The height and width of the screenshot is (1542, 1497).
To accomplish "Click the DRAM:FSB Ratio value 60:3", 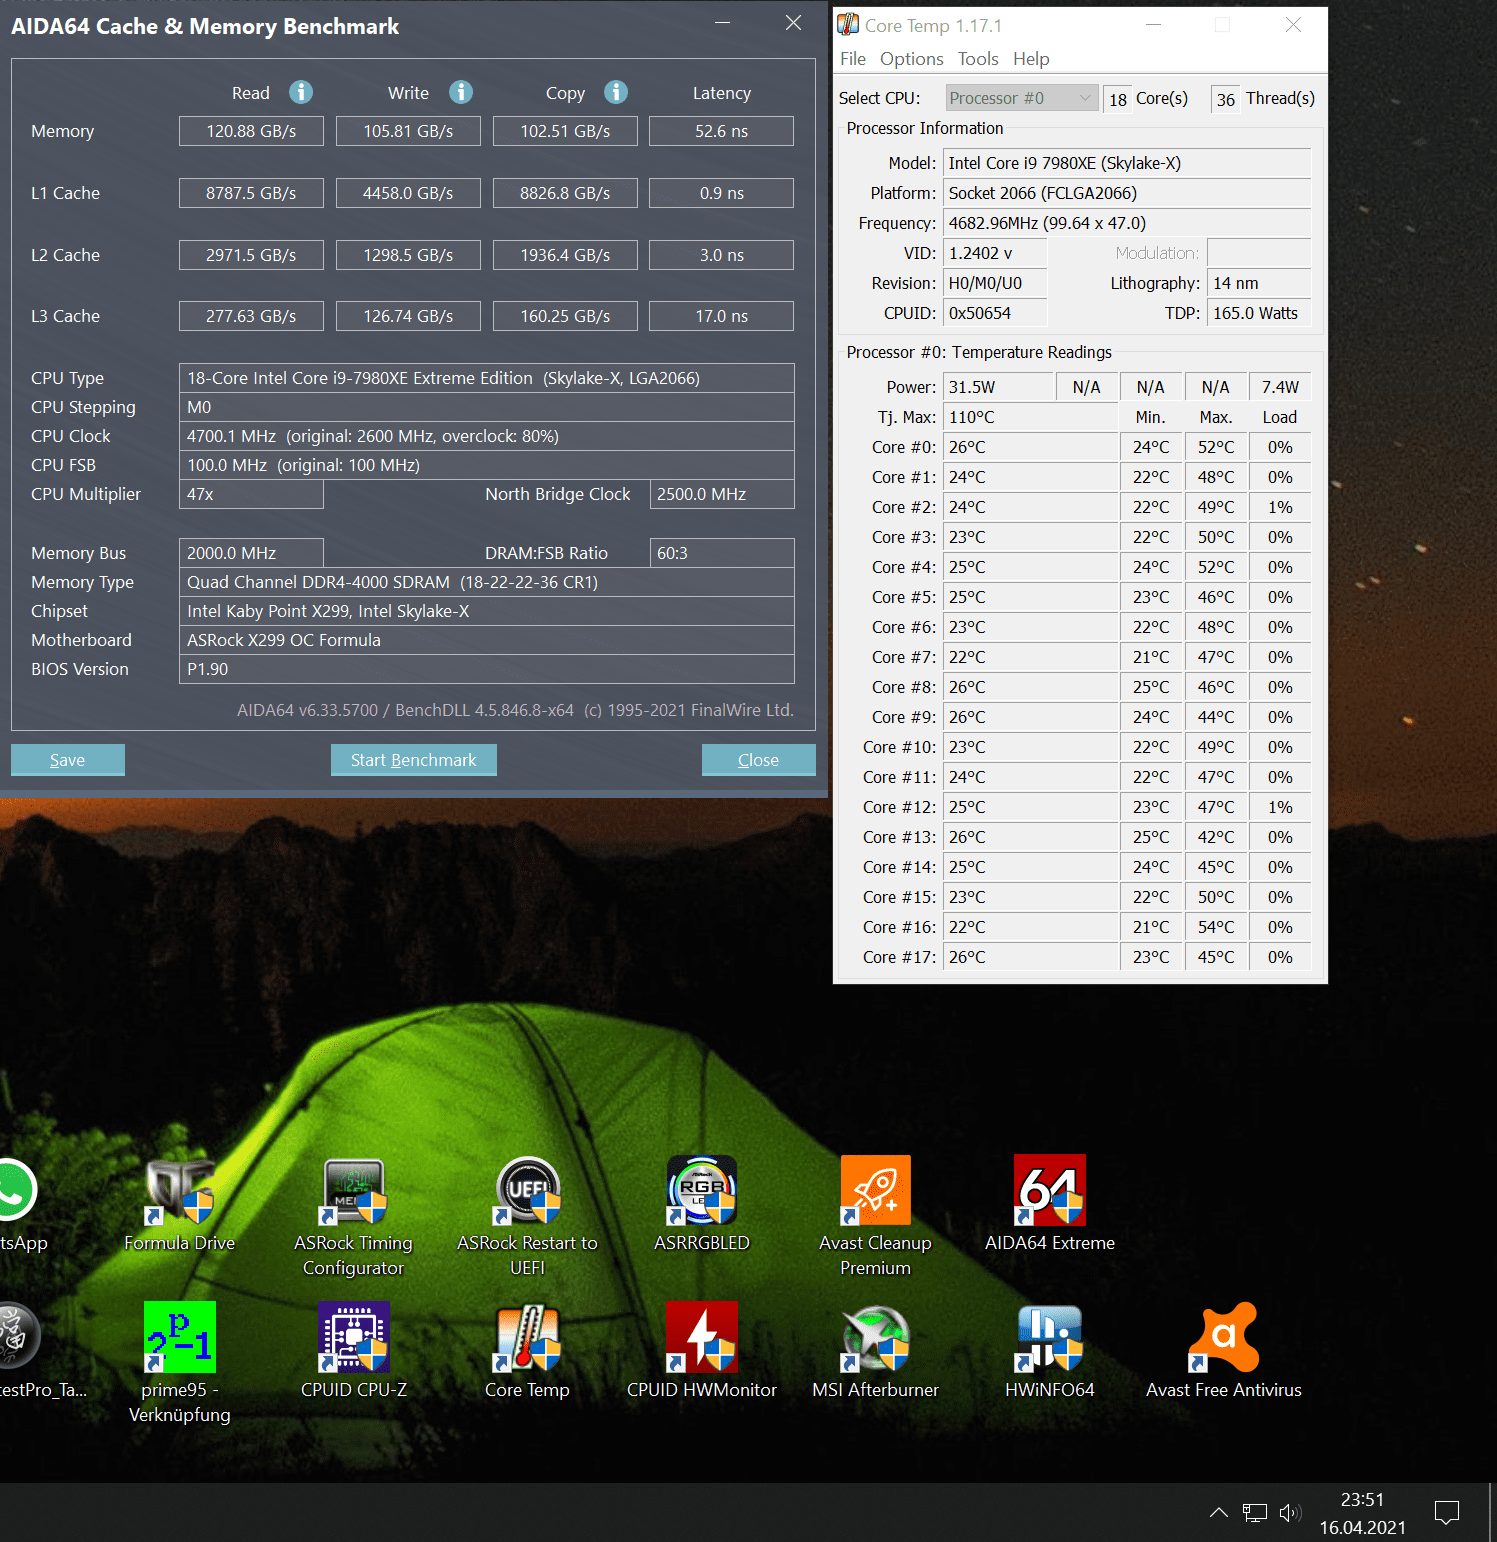I will click(722, 553).
